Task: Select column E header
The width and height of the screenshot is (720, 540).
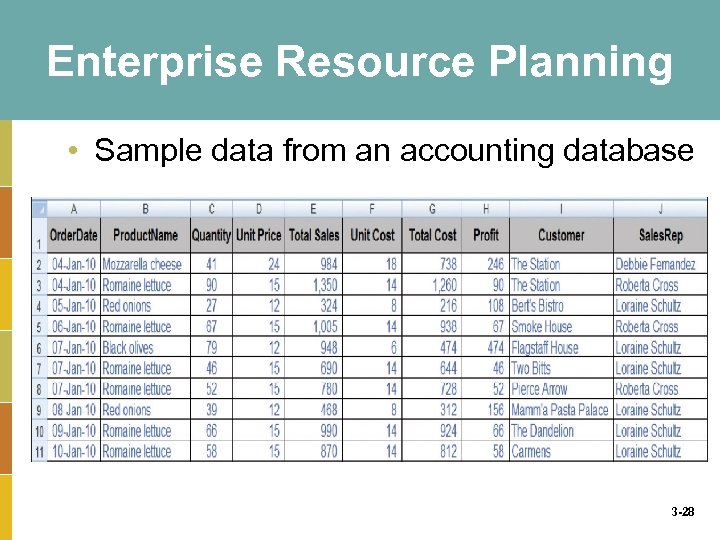Action: (314, 209)
